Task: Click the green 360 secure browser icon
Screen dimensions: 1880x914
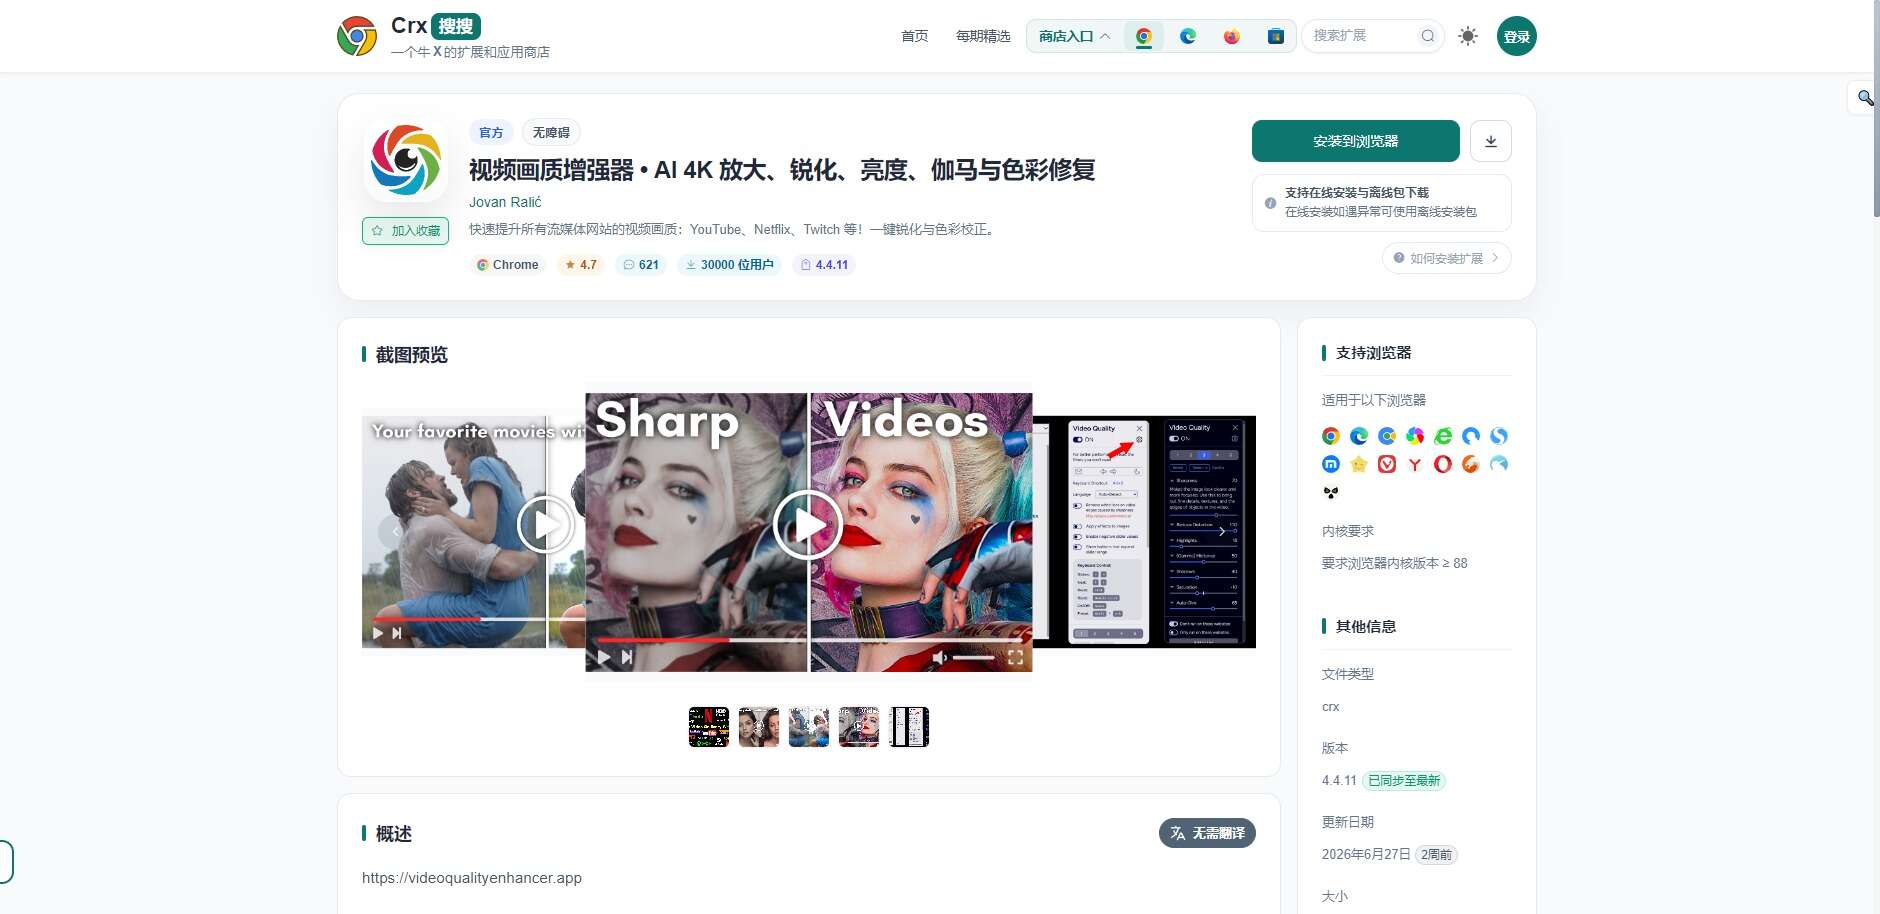Action: click(x=1443, y=436)
